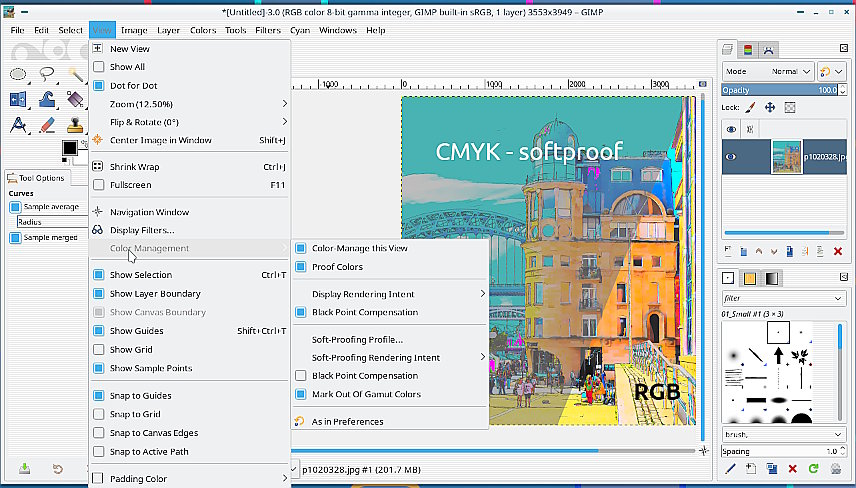
Task: Select the Free Select lasso tool
Action: (46, 74)
